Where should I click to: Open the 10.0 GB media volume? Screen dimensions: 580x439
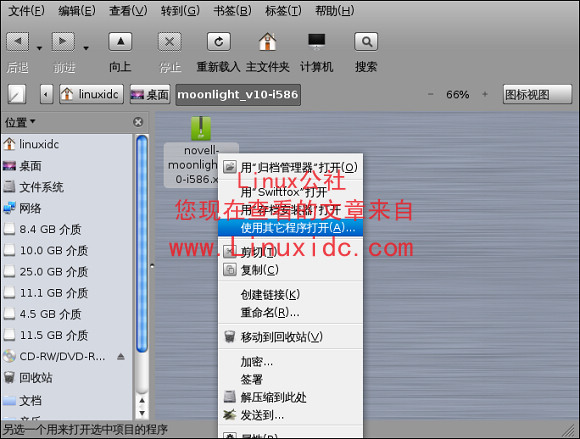pos(67,250)
